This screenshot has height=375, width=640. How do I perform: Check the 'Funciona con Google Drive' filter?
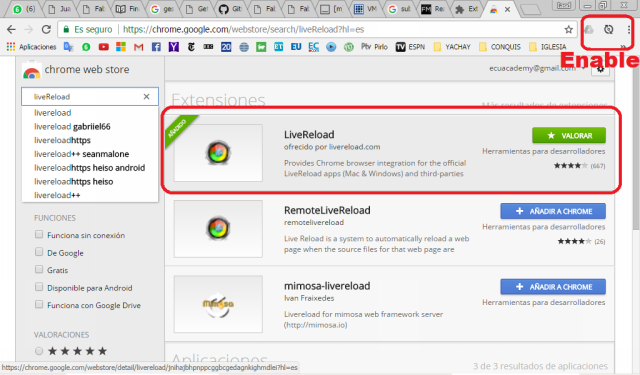(x=39, y=304)
